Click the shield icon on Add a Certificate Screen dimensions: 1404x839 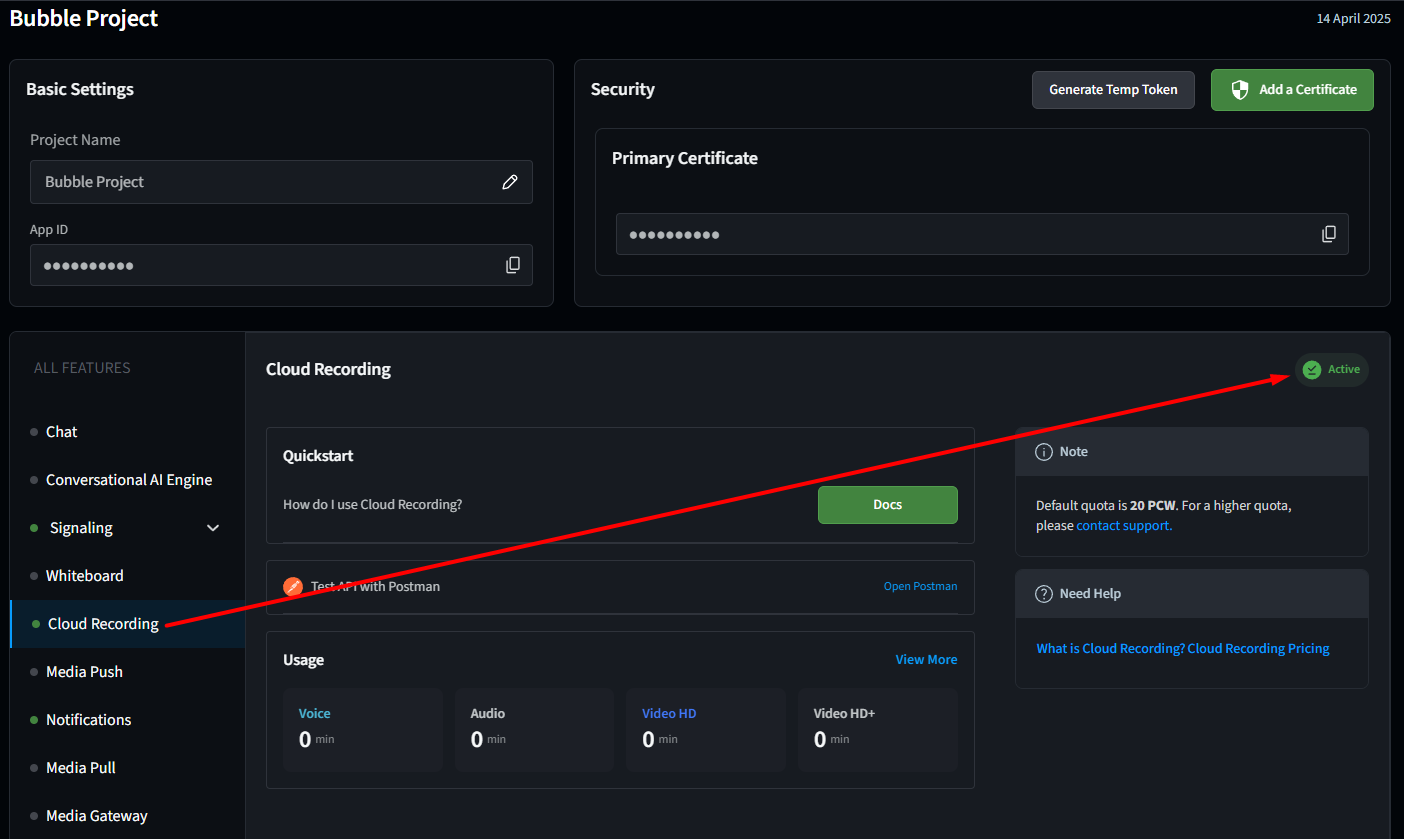click(1240, 90)
